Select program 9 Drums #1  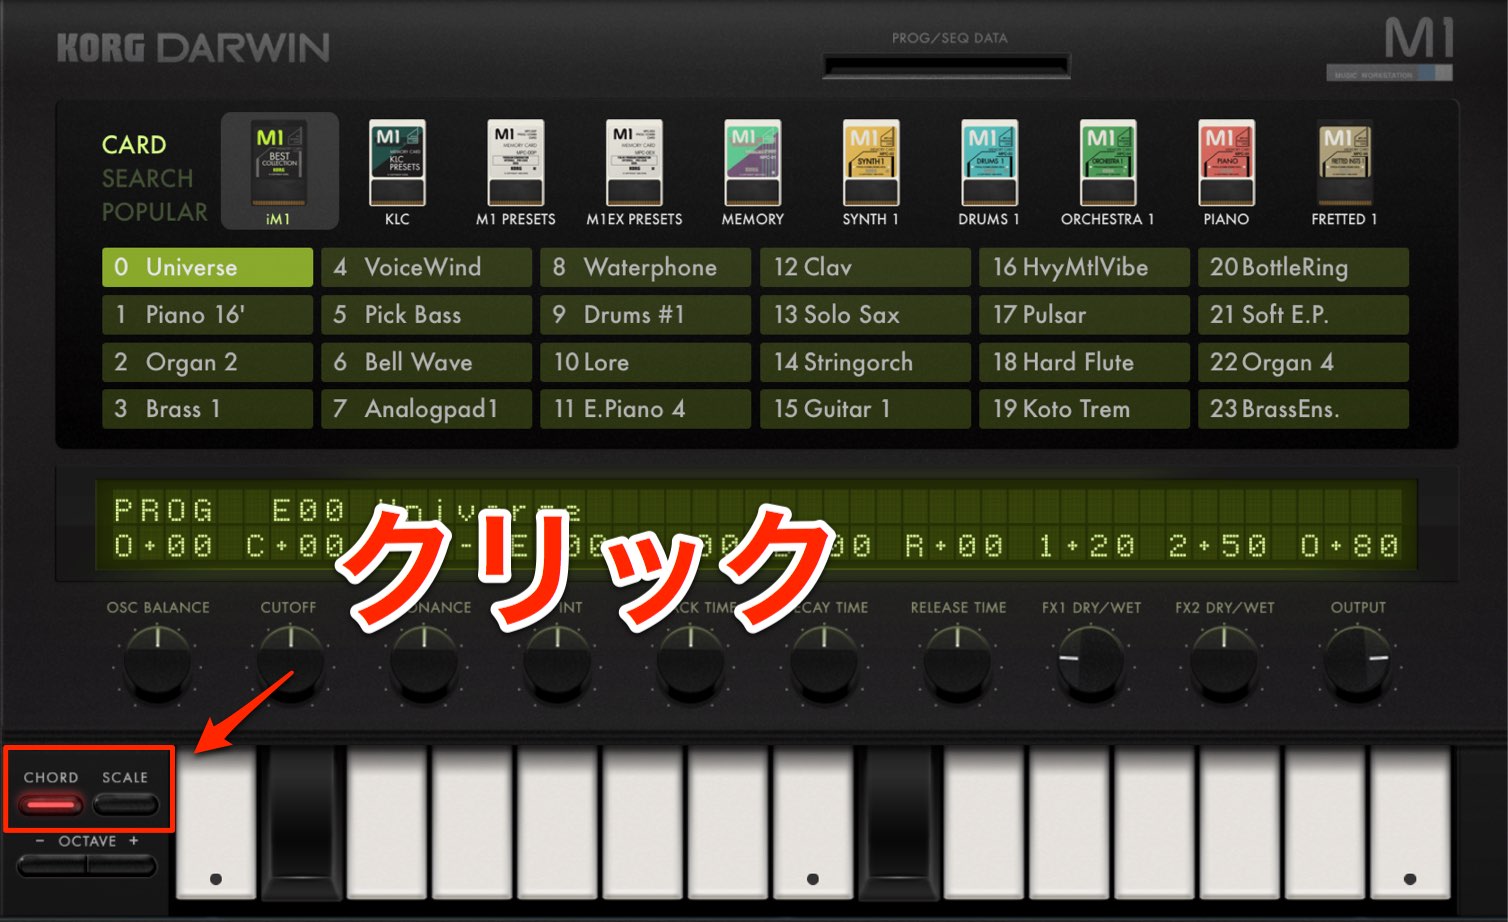pyautogui.click(x=645, y=314)
